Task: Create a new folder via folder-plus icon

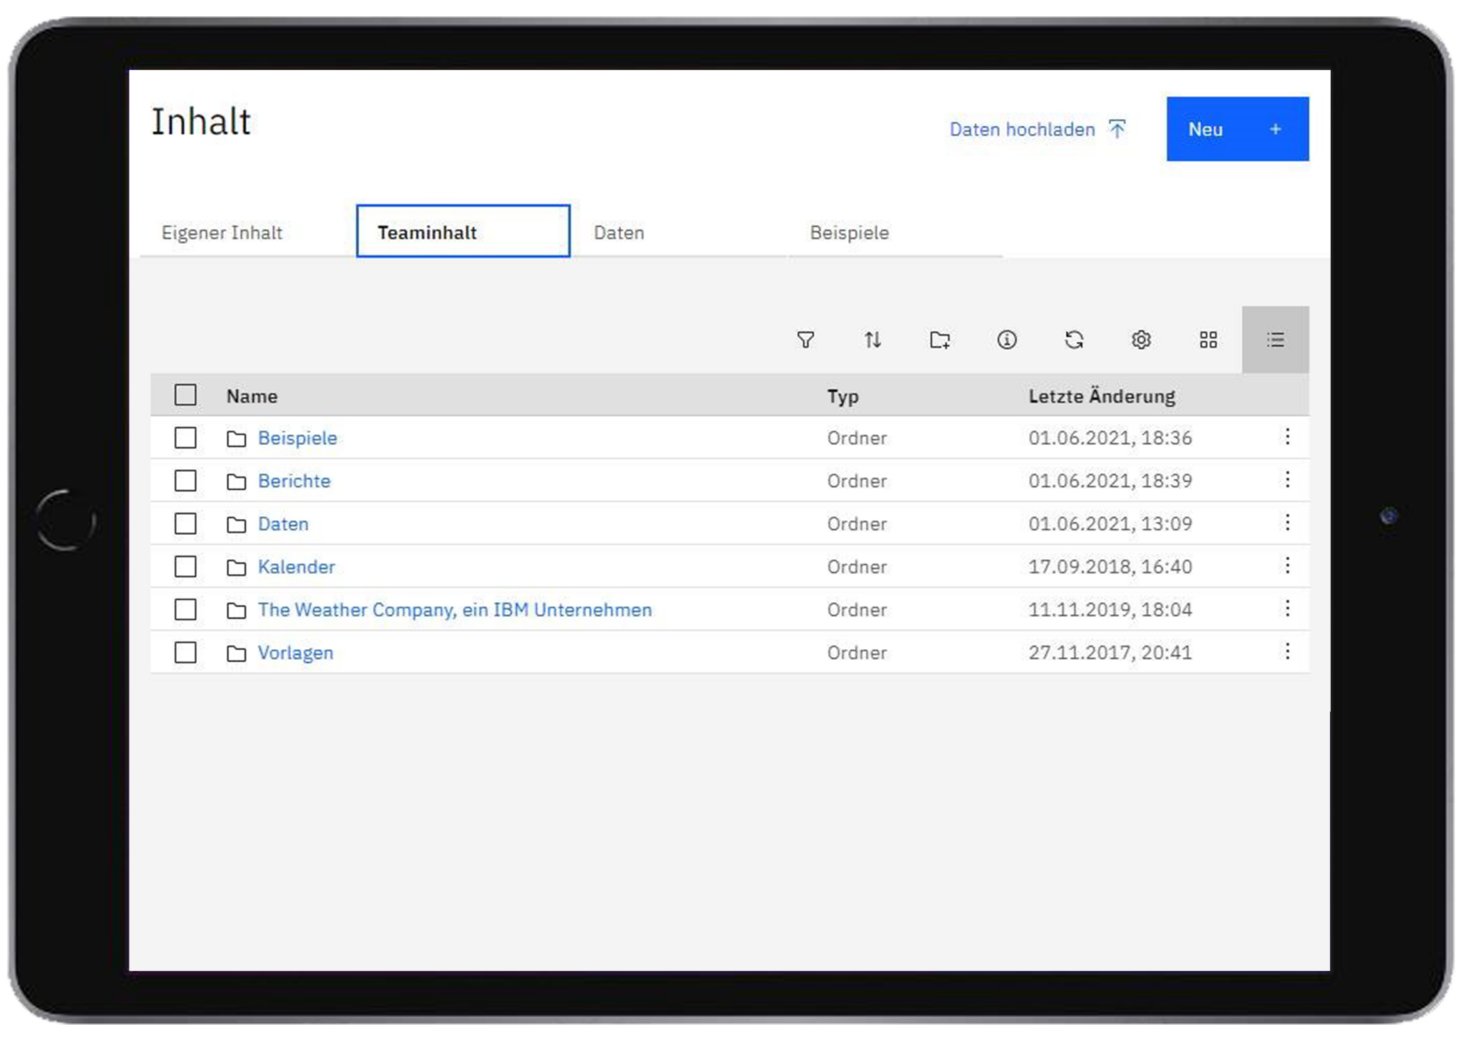Action: (939, 340)
